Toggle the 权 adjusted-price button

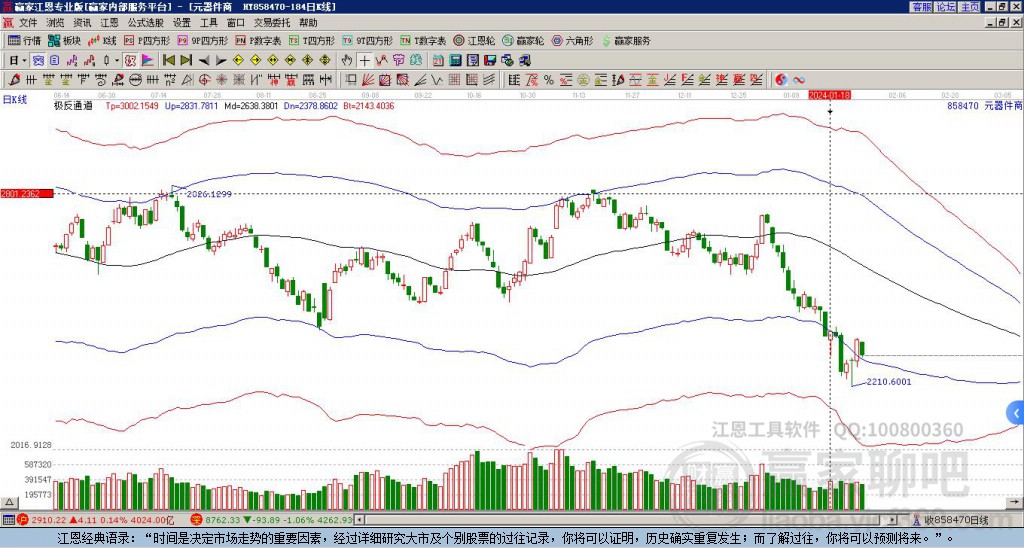[130, 60]
